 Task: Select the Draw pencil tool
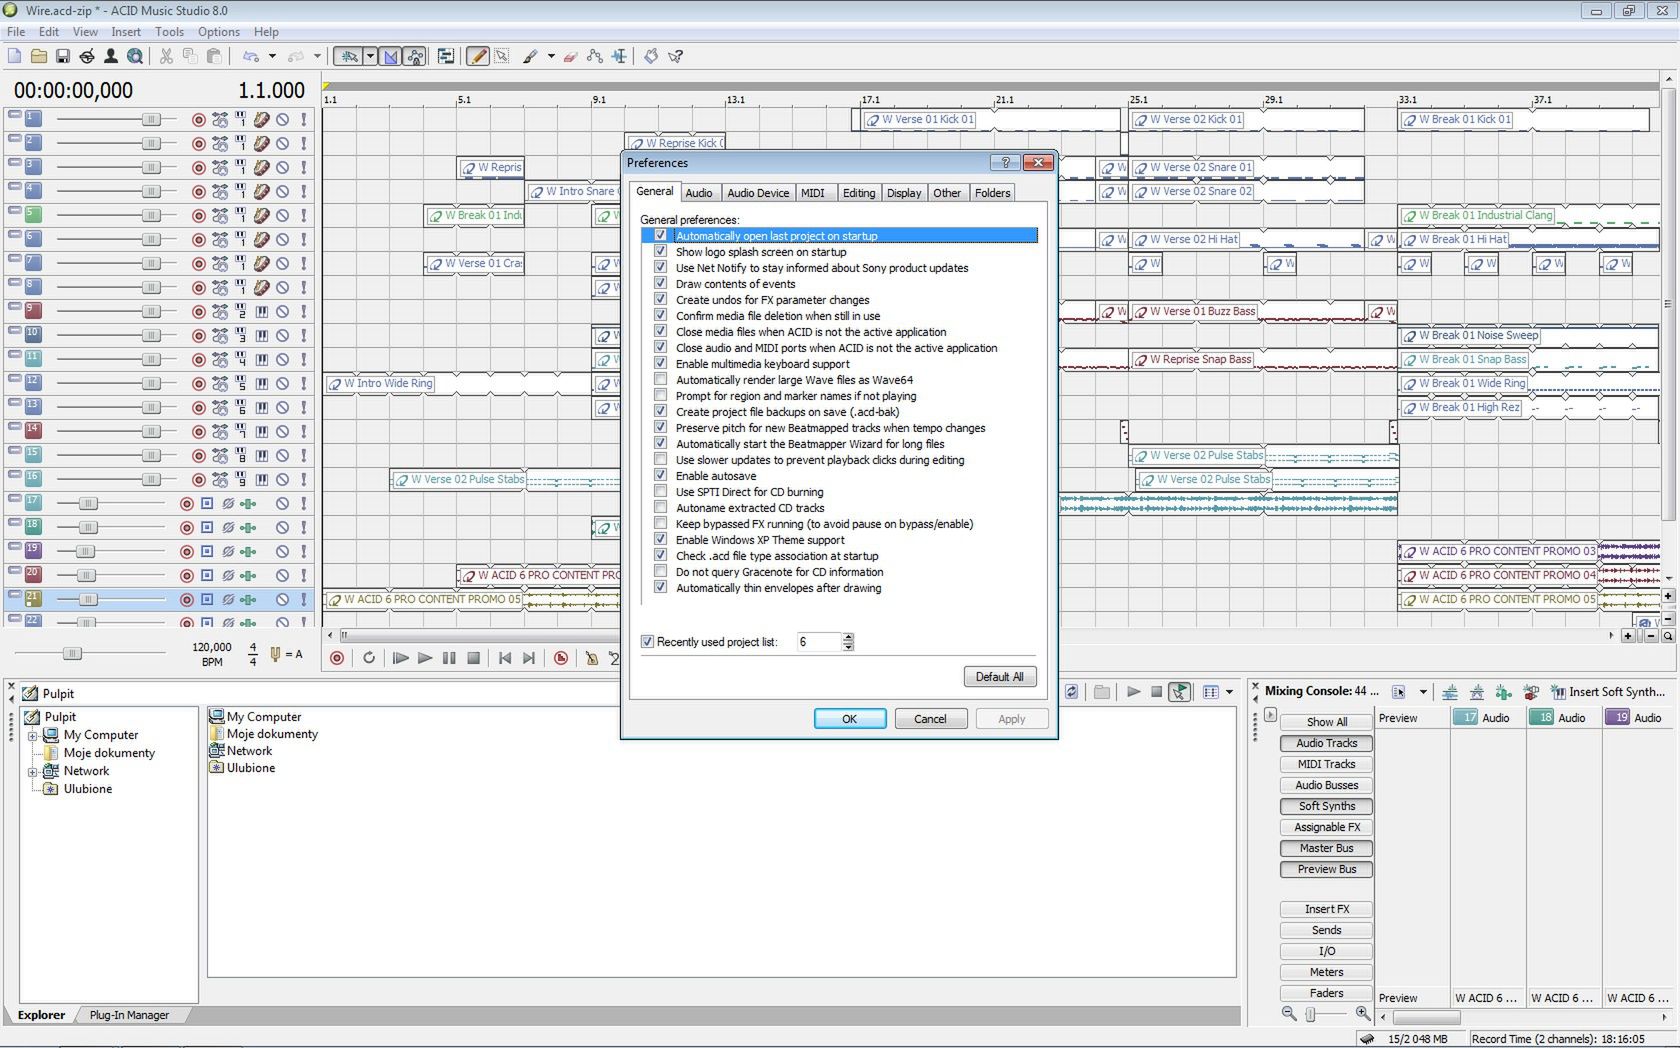click(478, 56)
